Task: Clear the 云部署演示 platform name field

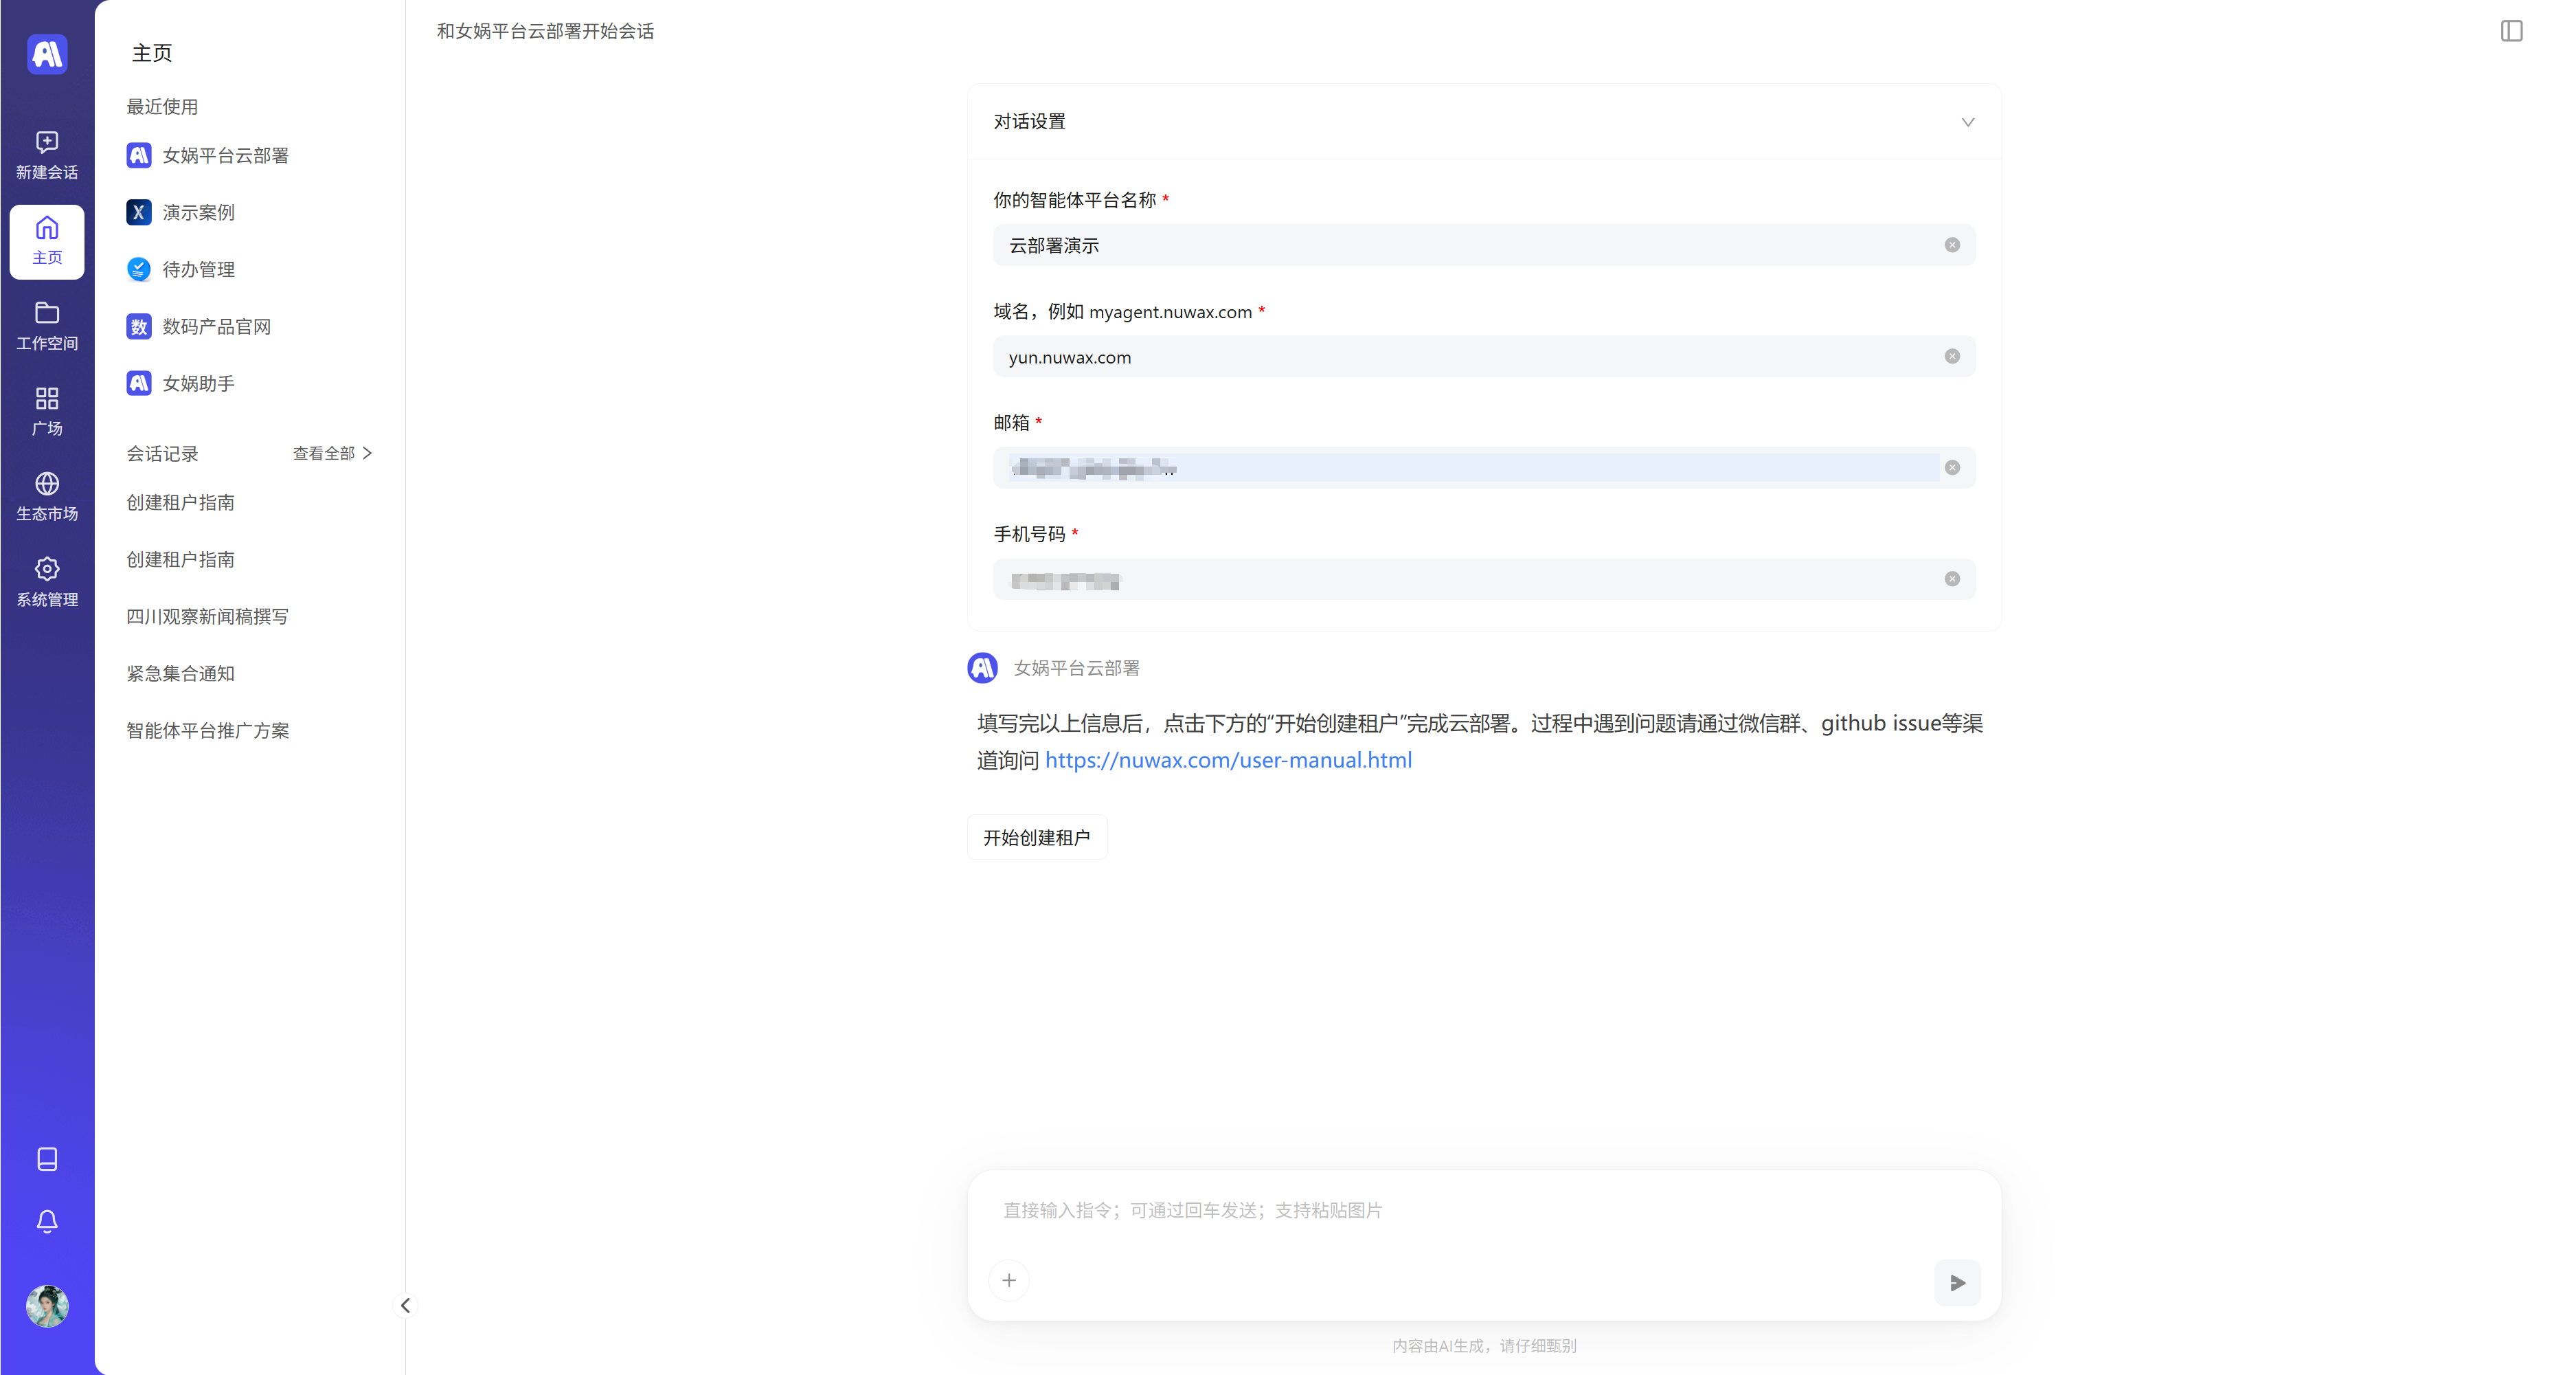Action: (x=1952, y=244)
